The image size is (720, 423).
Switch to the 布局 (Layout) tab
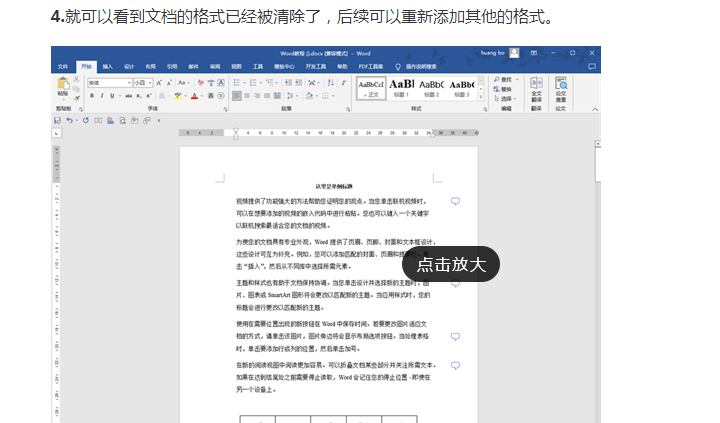click(x=151, y=67)
